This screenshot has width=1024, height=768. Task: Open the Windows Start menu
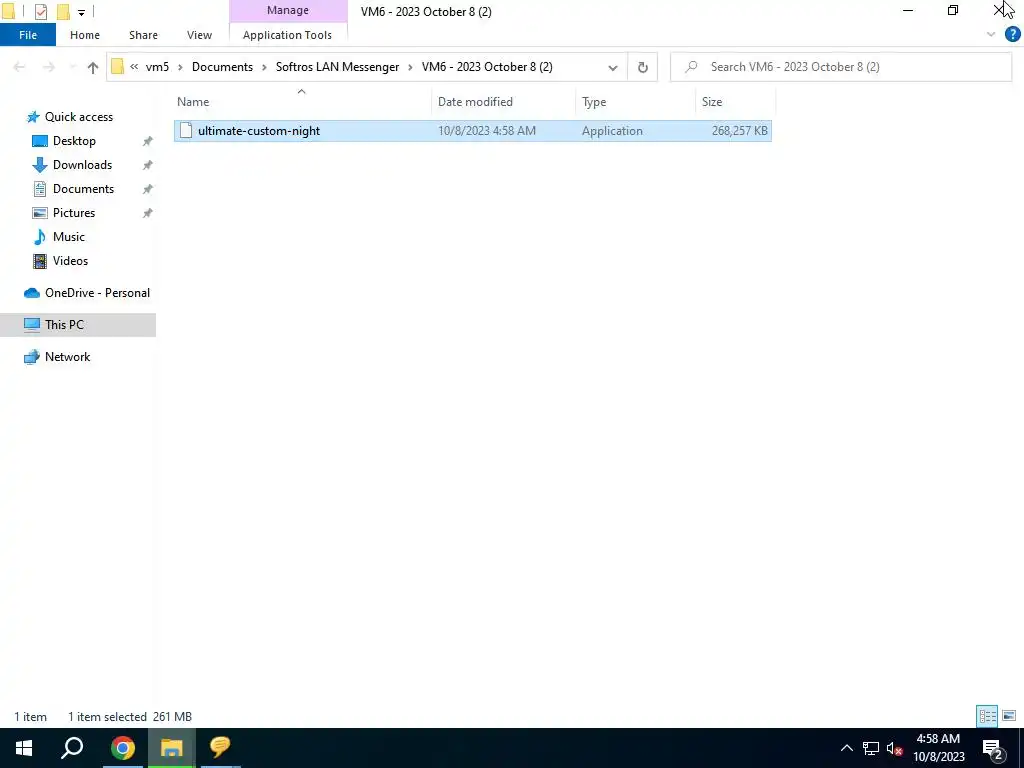[x=24, y=748]
